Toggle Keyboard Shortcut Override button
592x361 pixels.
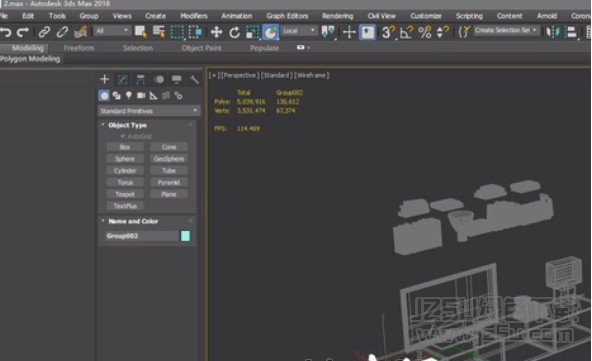[367, 32]
